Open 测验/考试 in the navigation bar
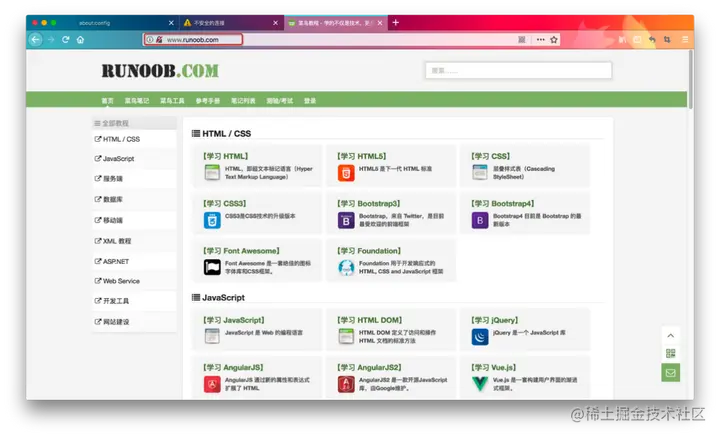The image size is (720, 437). (280, 101)
